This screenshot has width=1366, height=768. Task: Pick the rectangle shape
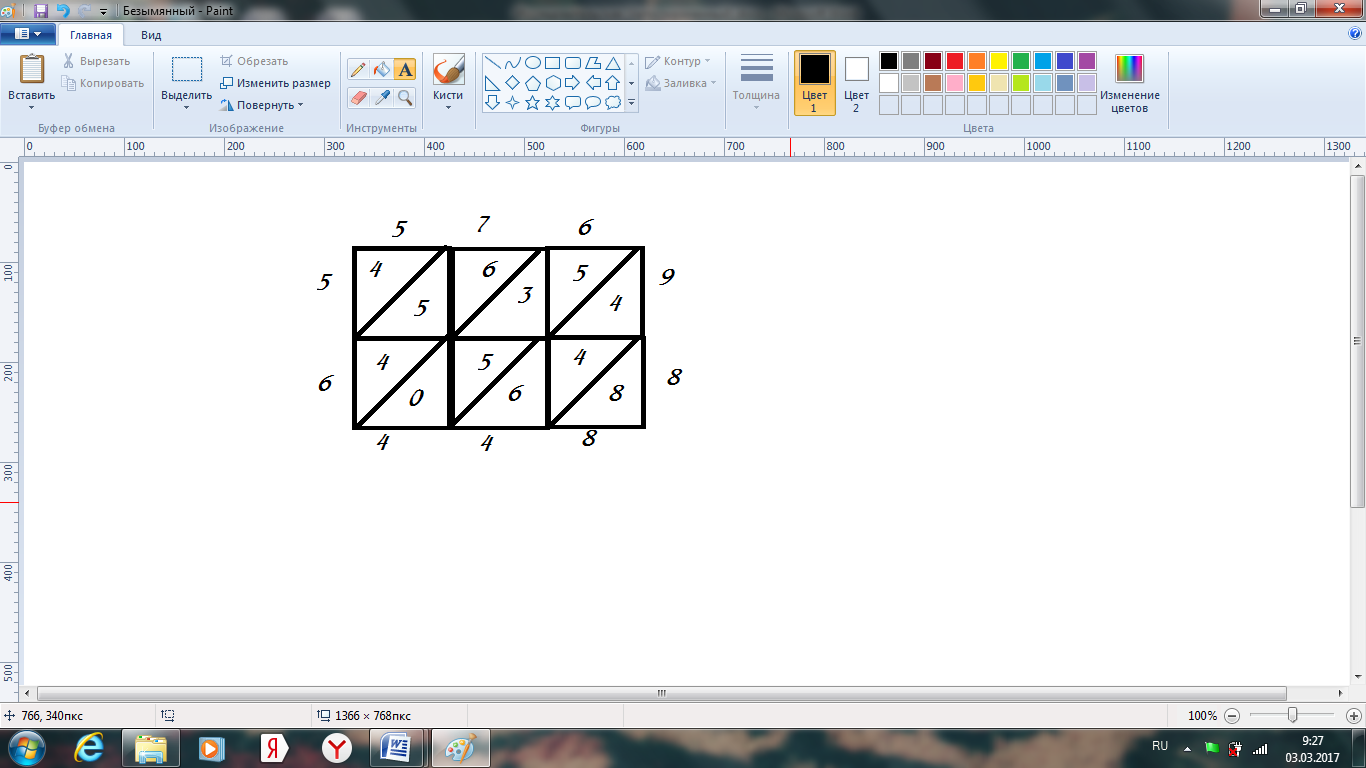pyautogui.click(x=553, y=62)
